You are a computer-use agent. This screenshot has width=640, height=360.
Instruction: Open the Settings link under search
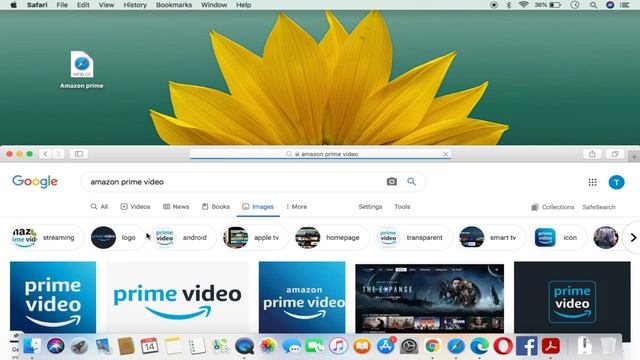coord(370,207)
